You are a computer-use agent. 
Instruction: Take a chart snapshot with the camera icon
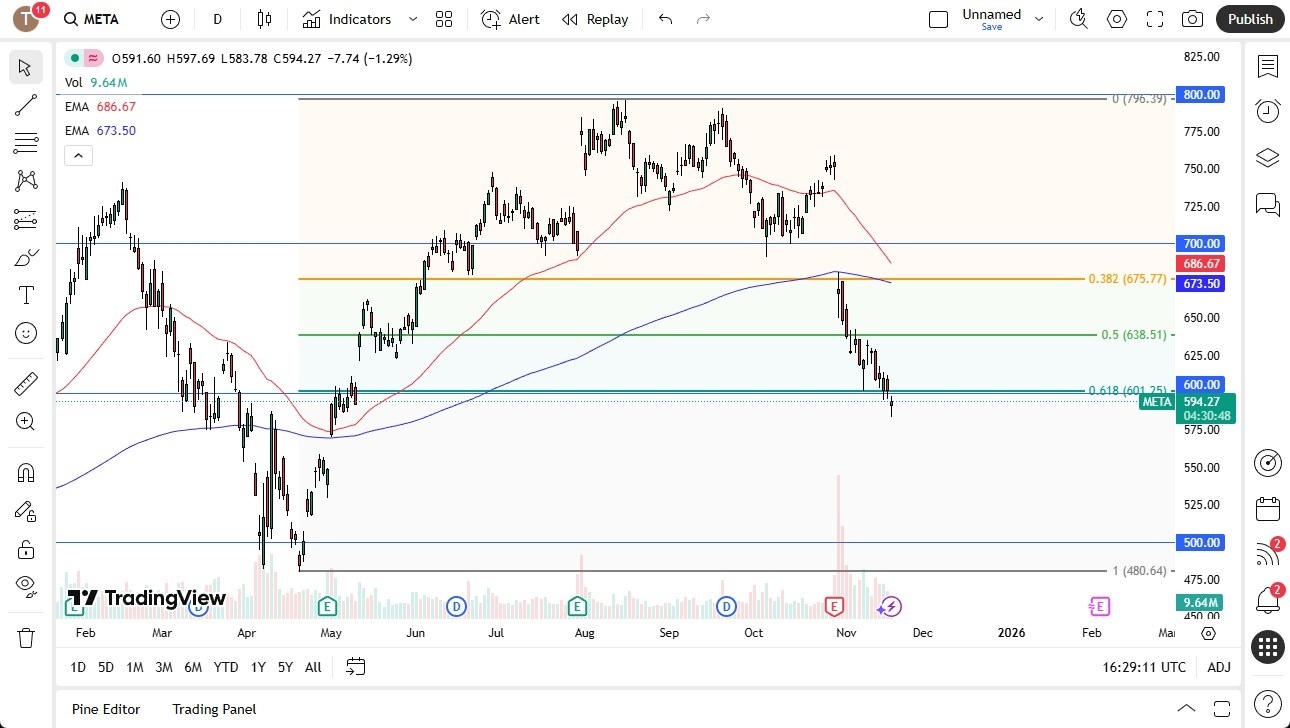point(1192,18)
